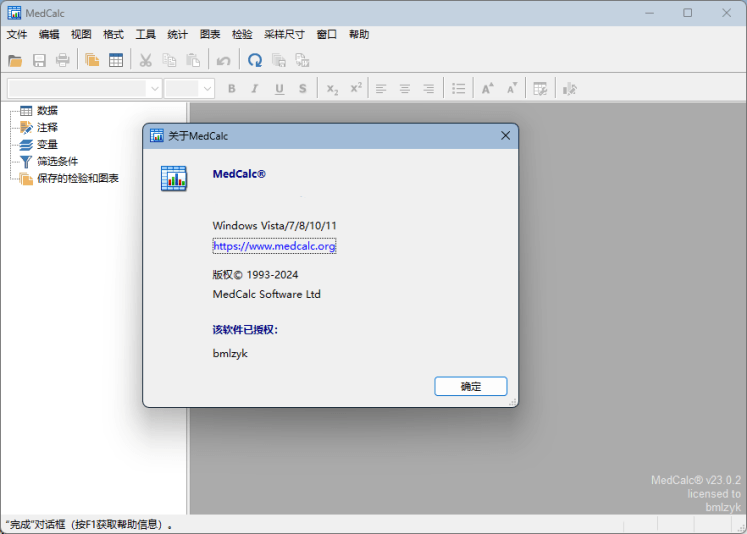Open the https://www.medcalc.org link
Image resolution: width=747 pixels, height=534 pixels.
coord(274,246)
